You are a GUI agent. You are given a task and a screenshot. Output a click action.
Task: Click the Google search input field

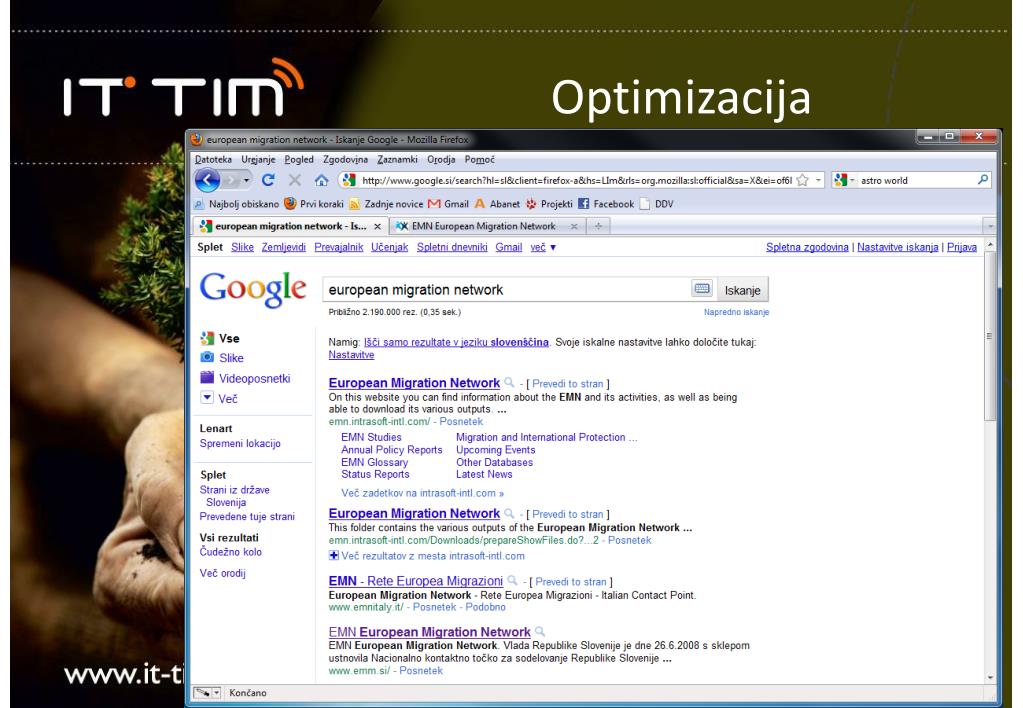(x=507, y=290)
